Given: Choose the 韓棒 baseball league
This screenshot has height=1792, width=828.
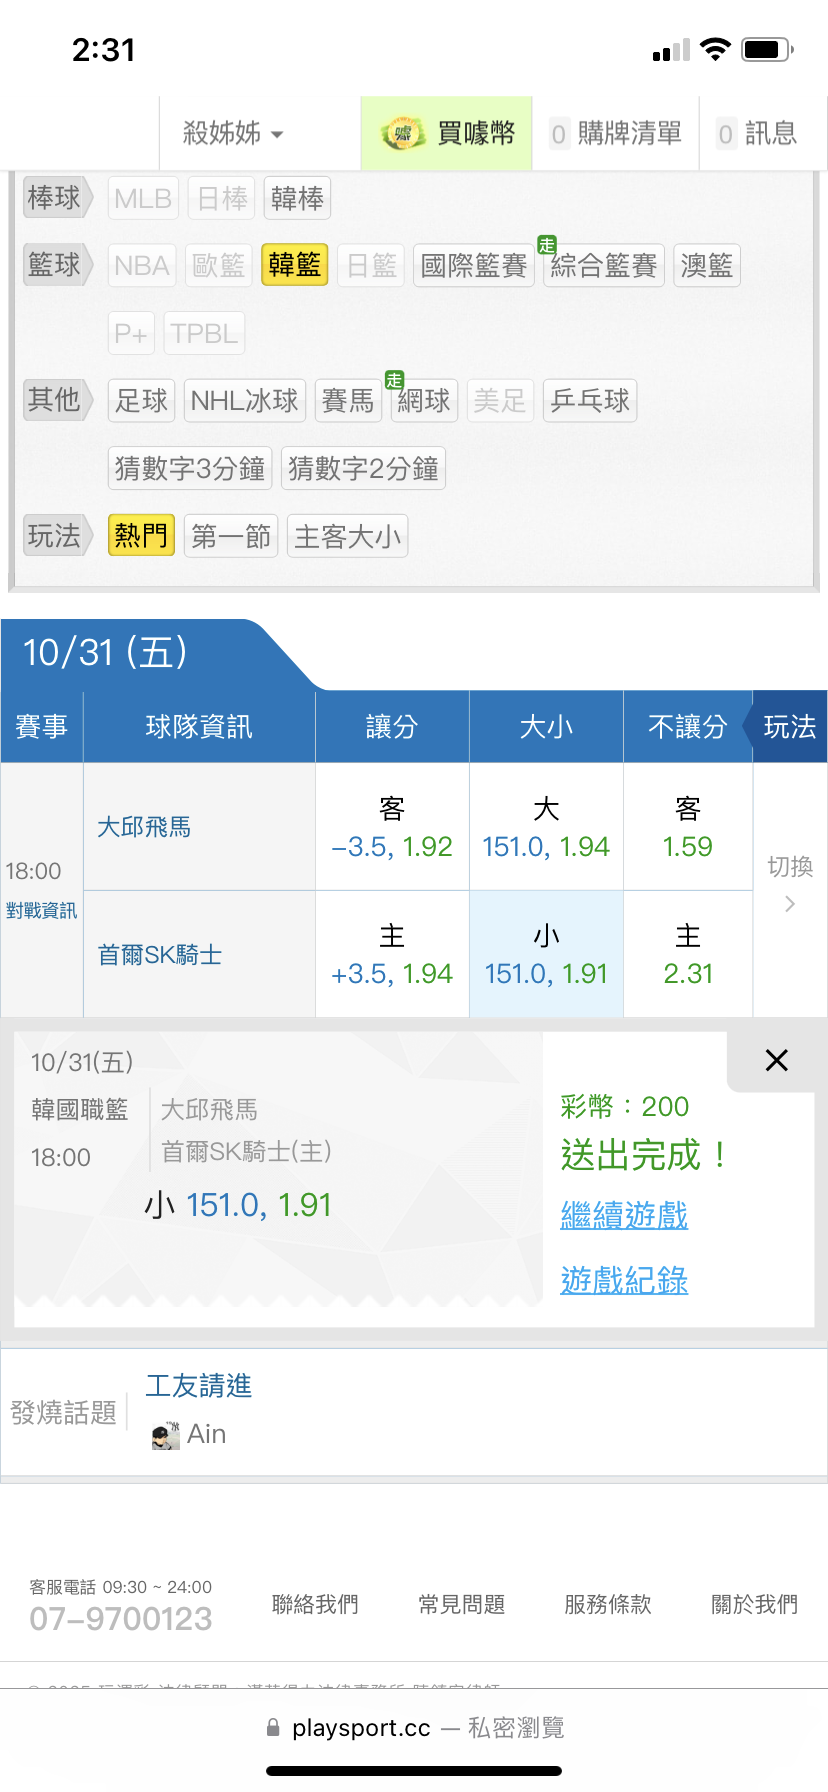Looking at the screenshot, I should [297, 198].
